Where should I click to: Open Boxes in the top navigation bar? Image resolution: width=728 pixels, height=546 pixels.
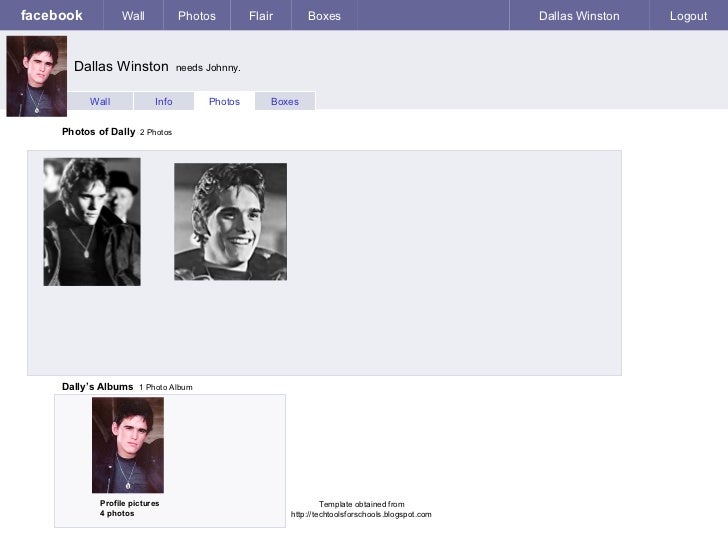324,16
